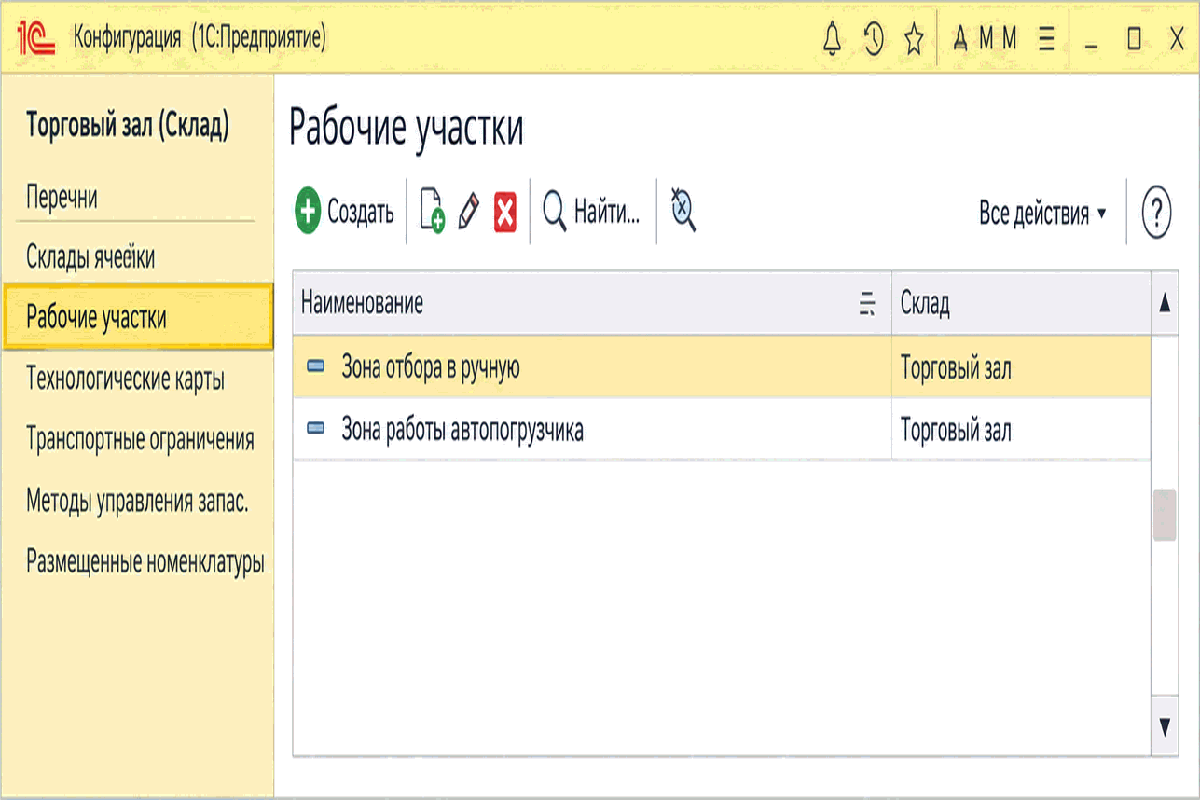This screenshot has height=800, width=1200.
Task: Click the 1C logo icon
Action: click(37, 38)
